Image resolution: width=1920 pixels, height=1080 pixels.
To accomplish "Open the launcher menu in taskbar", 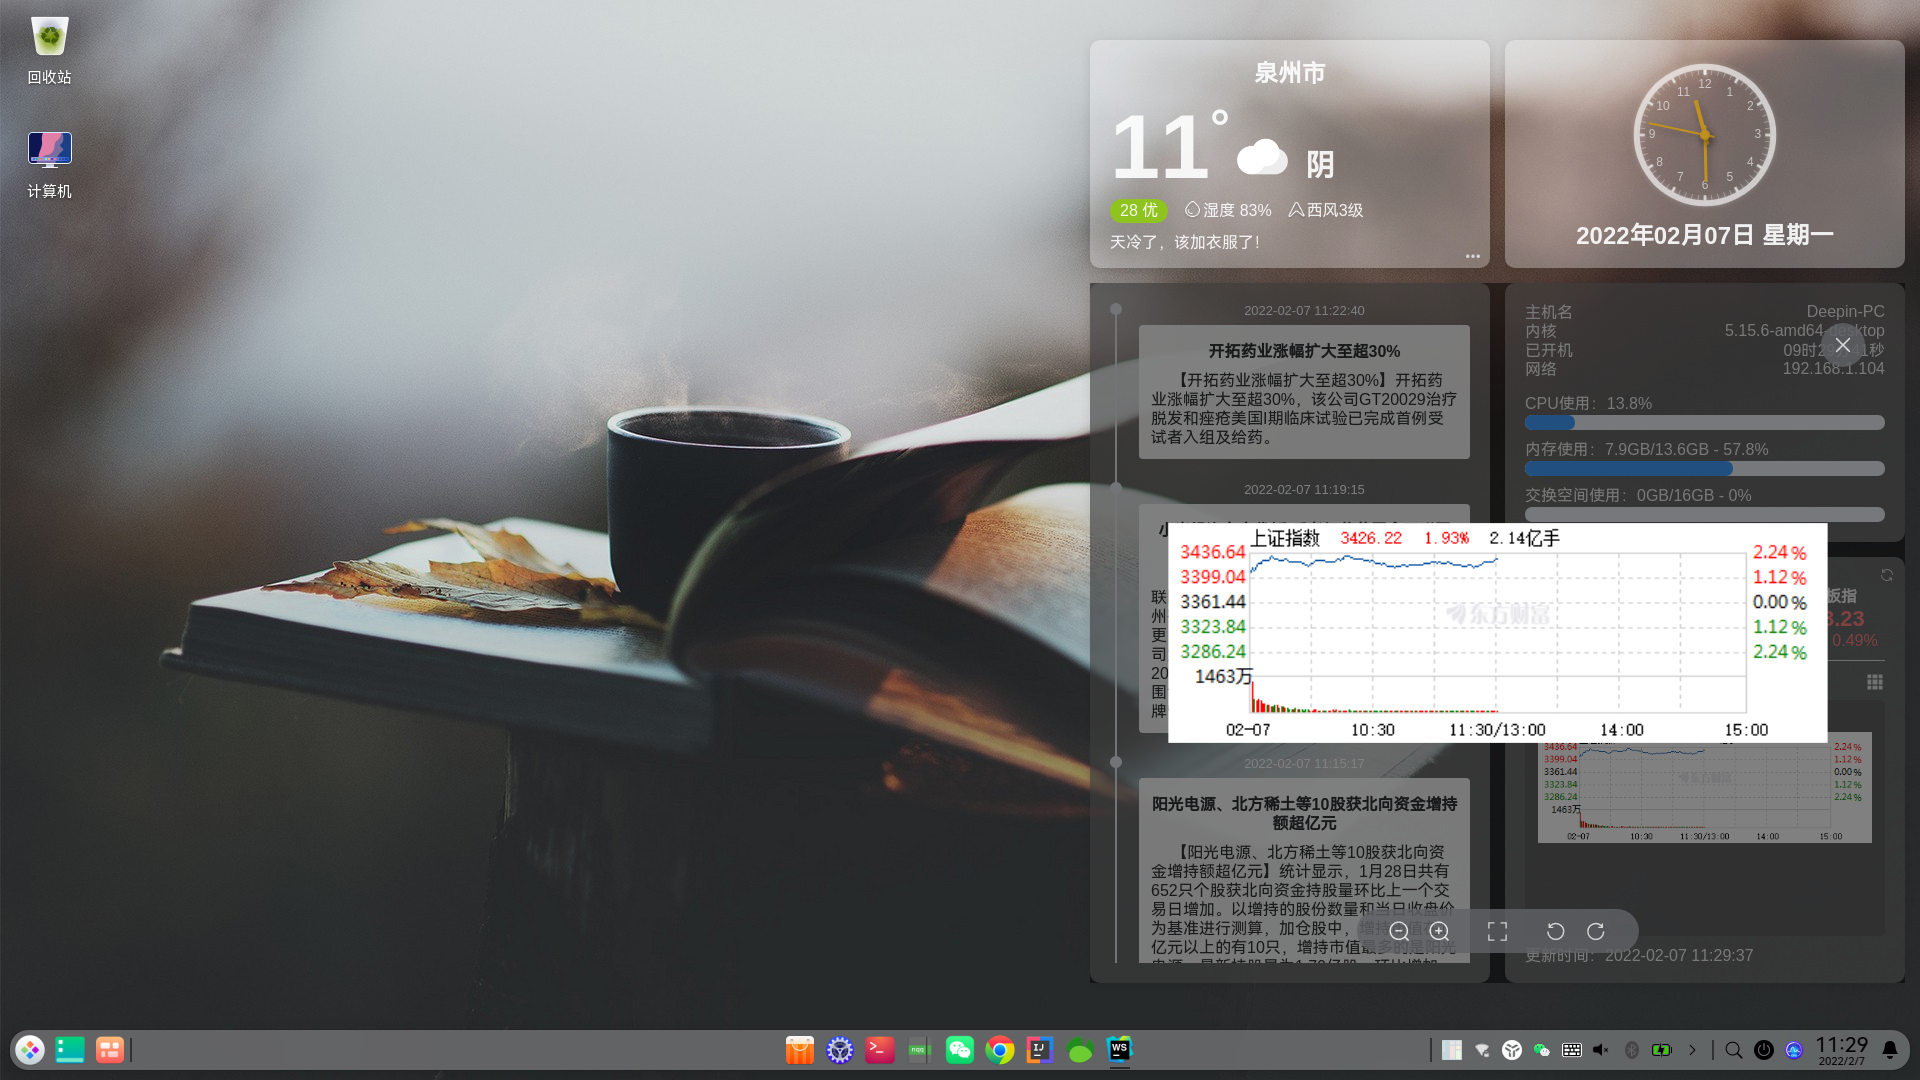I will click(30, 1050).
